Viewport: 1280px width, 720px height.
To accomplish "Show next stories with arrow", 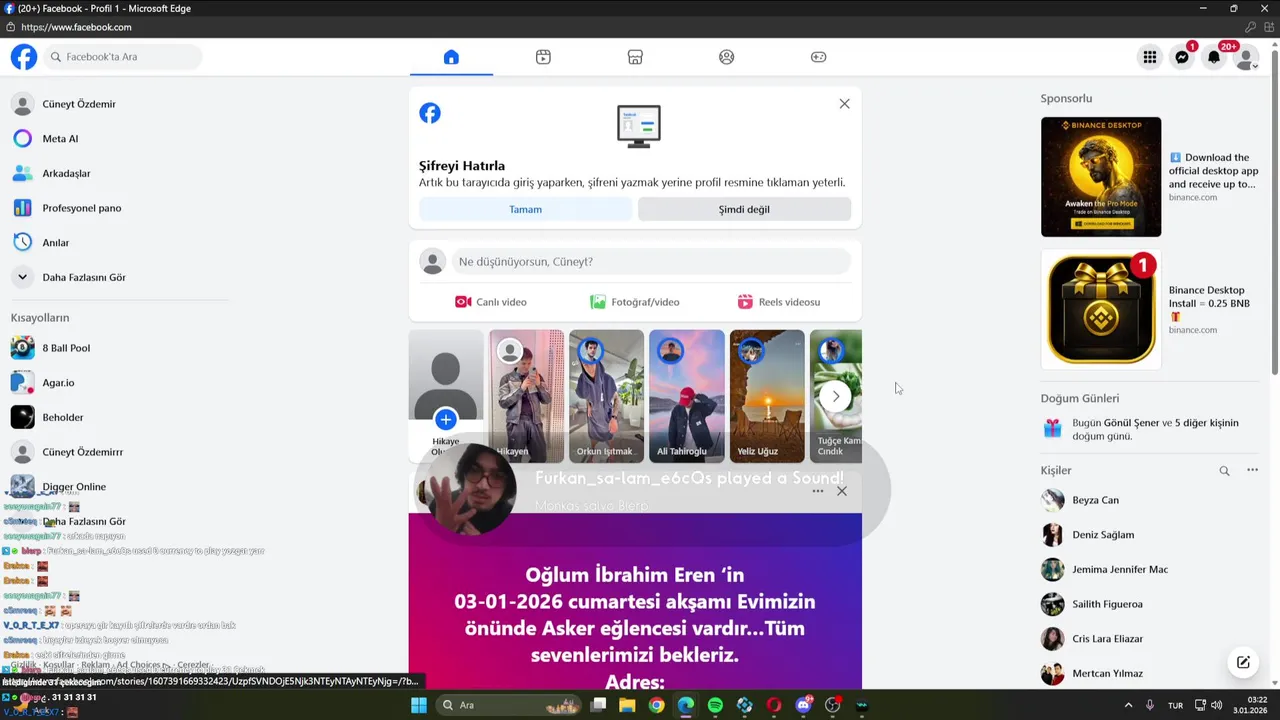I will pyautogui.click(x=835, y=396).
